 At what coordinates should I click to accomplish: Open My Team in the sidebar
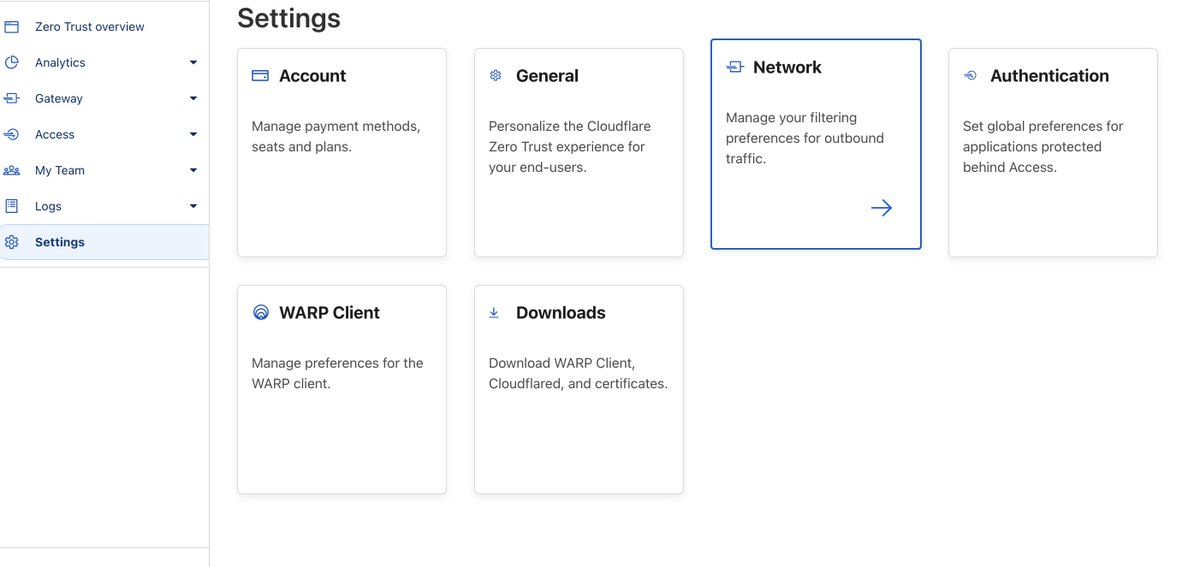(60, 171)
